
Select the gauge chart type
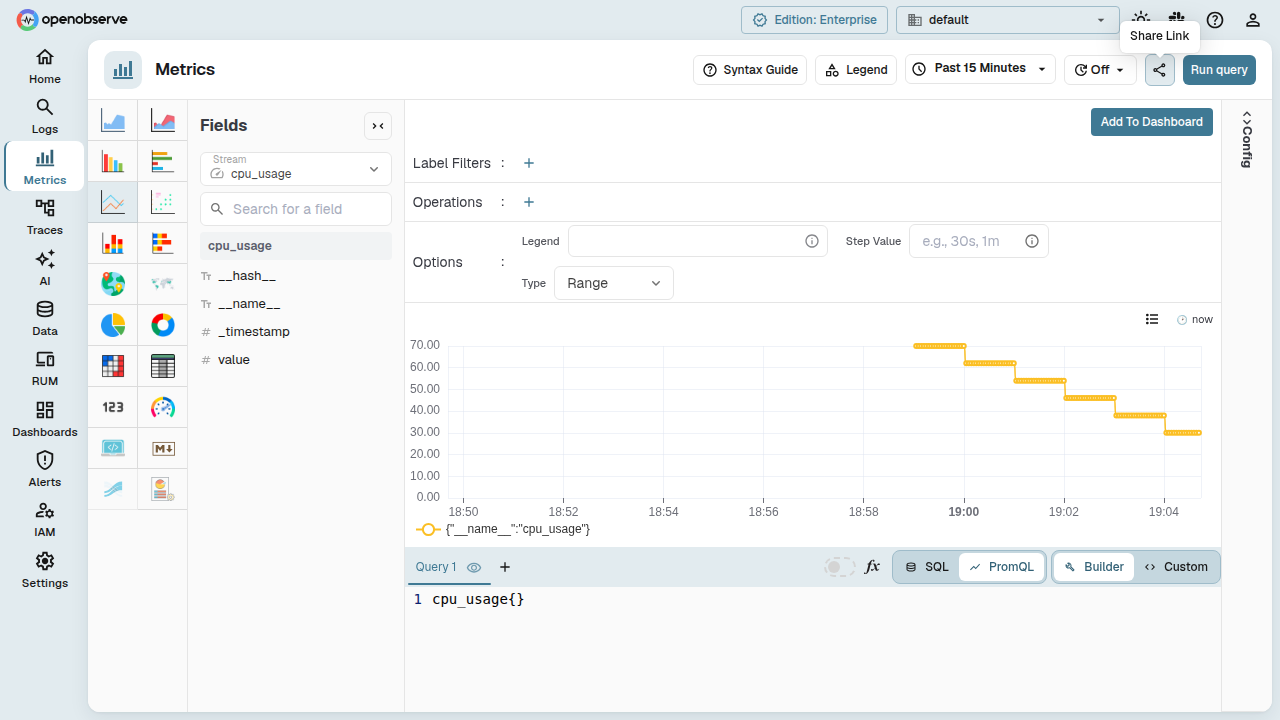[163, 407]
